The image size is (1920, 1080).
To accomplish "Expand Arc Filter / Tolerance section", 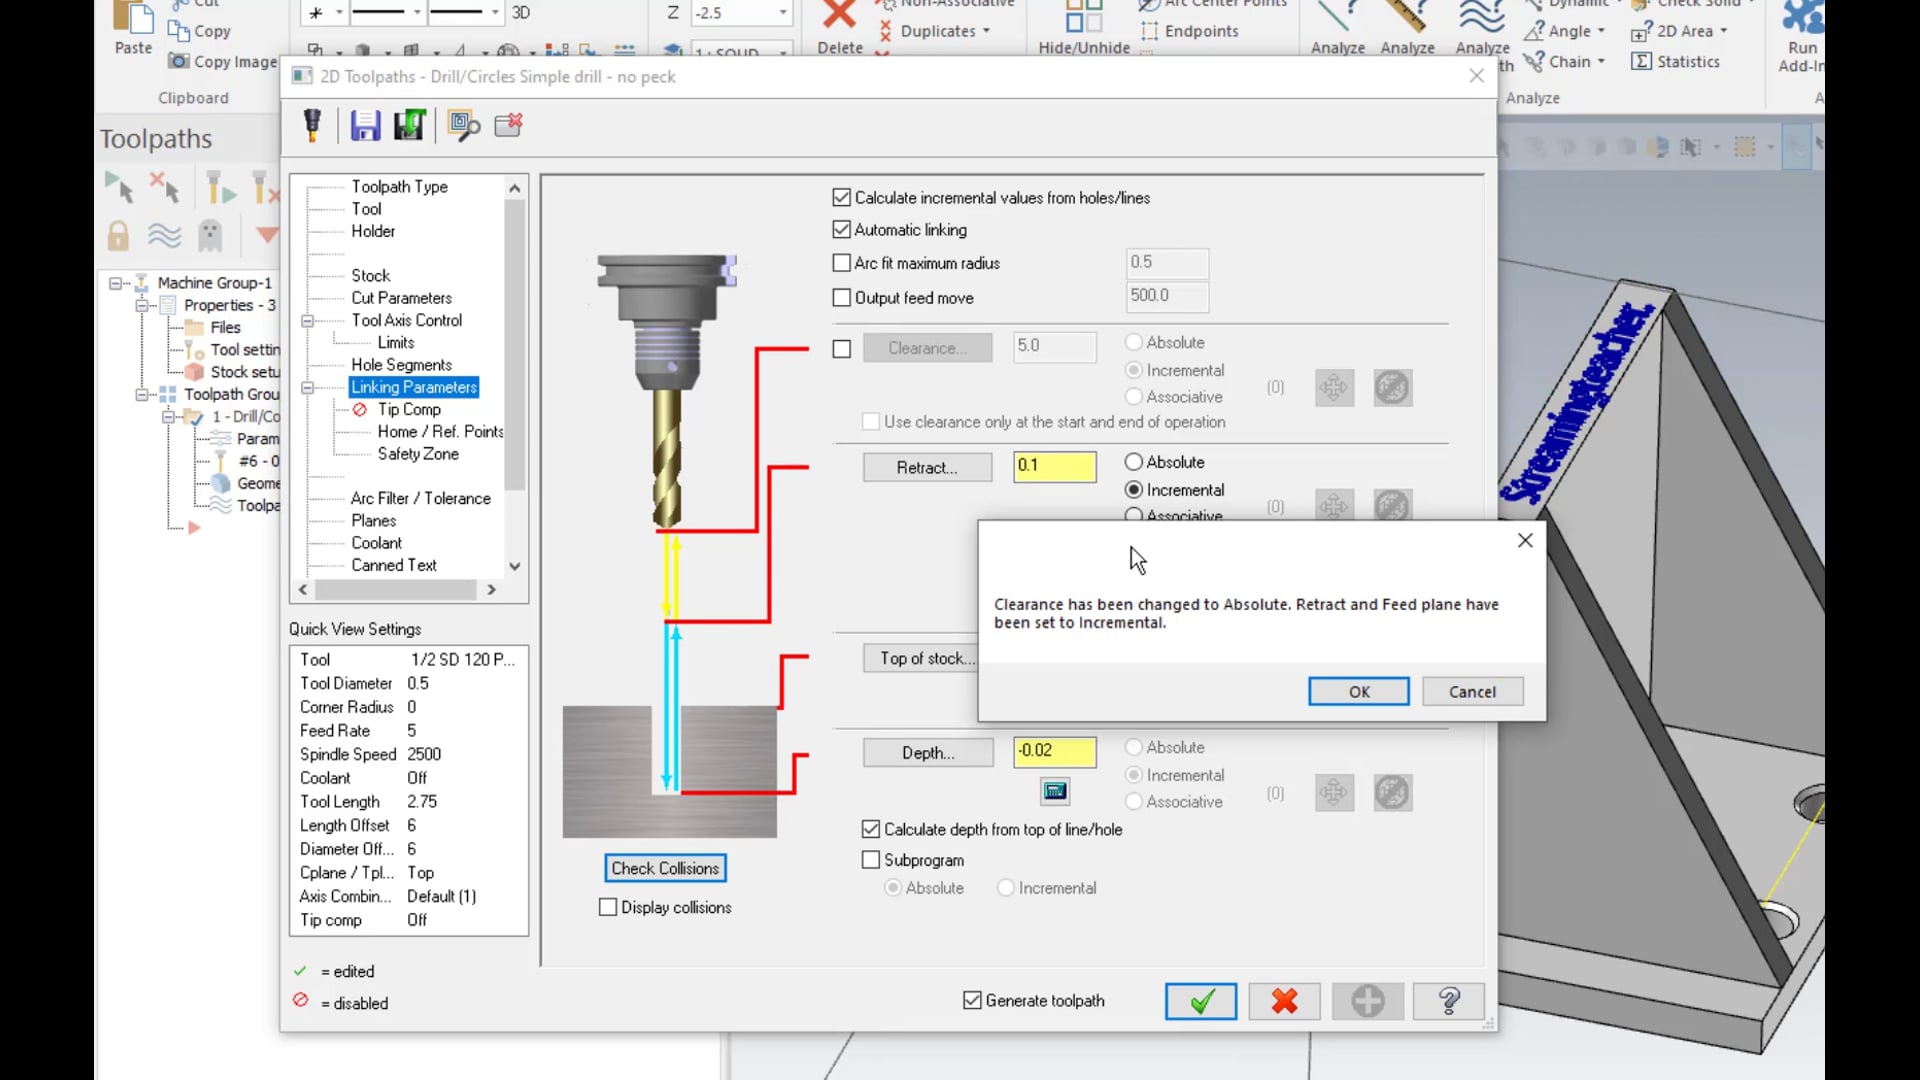I will coord(419,498).
